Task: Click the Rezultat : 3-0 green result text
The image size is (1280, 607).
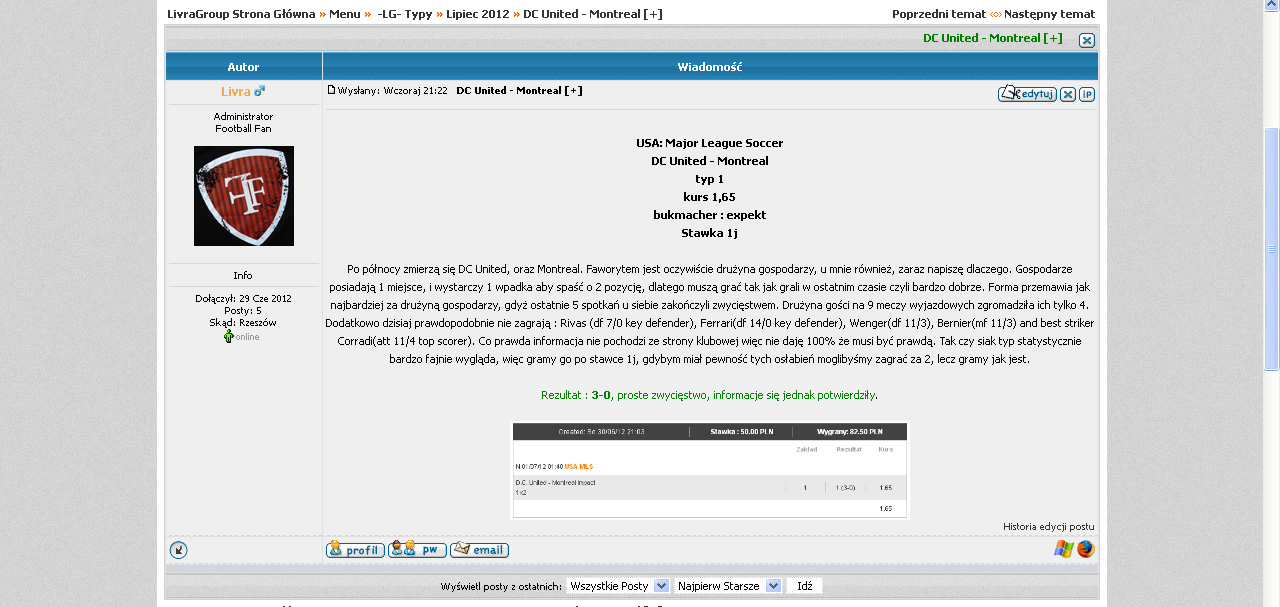Action: point(710,395)
